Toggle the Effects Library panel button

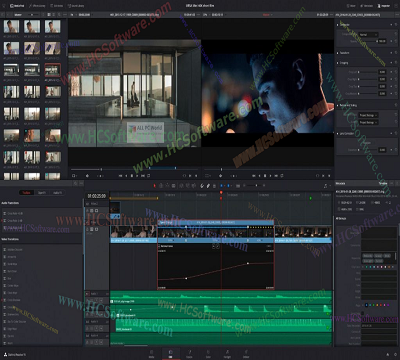coord(37,6)
